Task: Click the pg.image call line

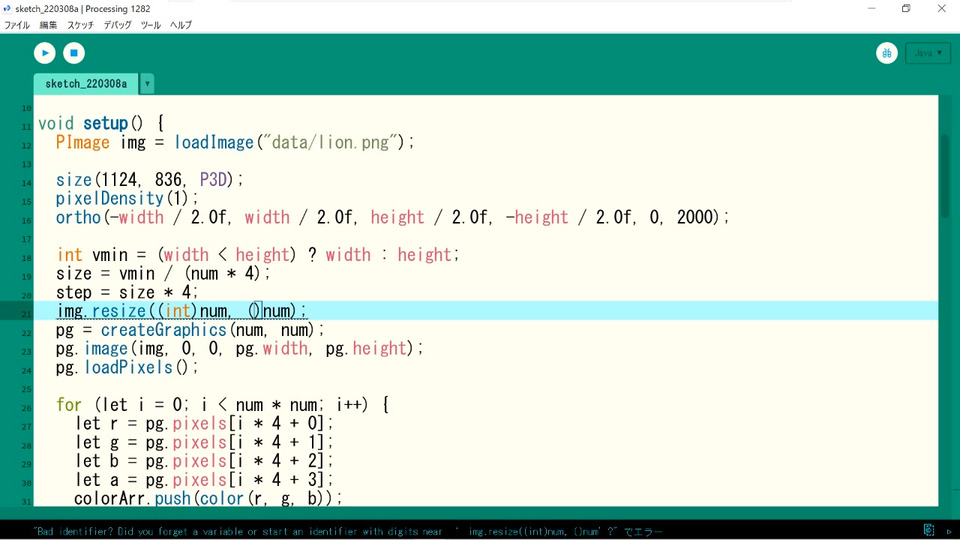Action: pos(239,349)
